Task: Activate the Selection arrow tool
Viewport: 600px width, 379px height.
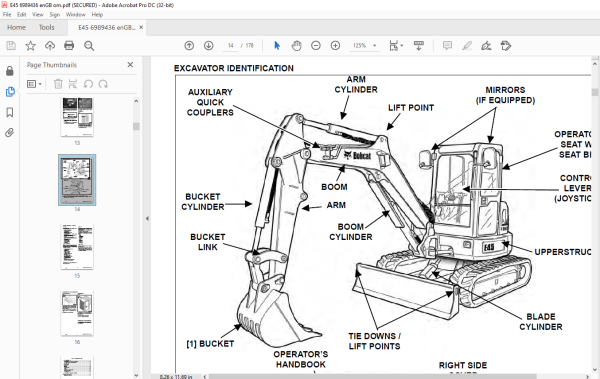Action: pyautogui.click(x=277, y=46)
